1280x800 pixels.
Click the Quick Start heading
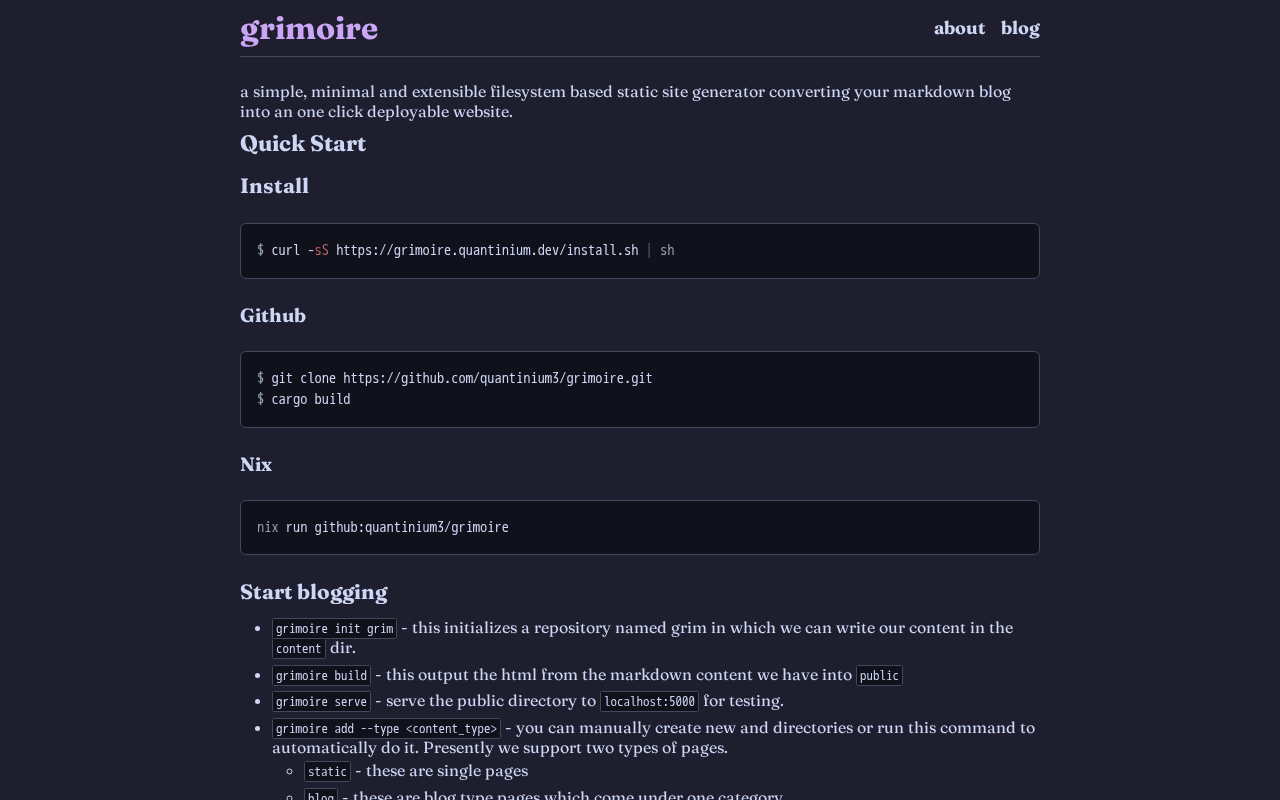[x=303, y=144]
